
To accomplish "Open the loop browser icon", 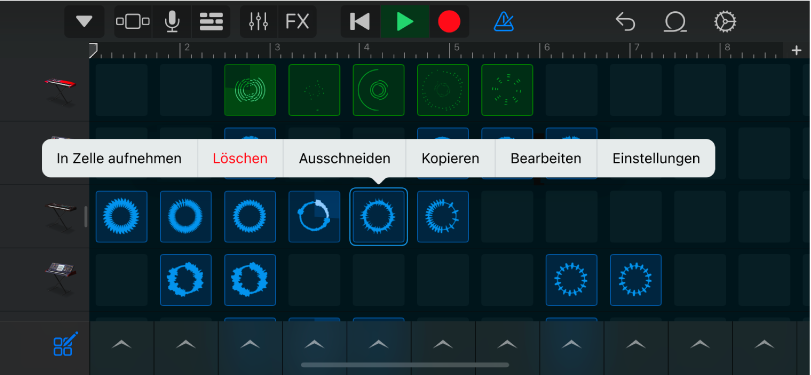I will [675, 22].
